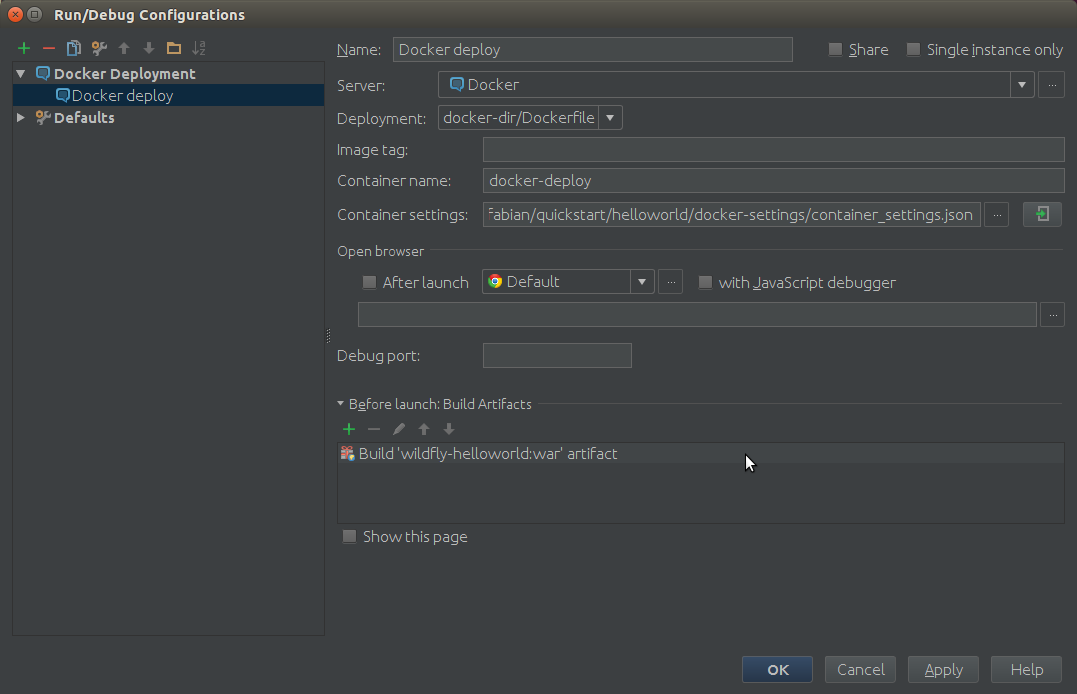Click the copy configuration icon
The height and width of the screenshot is (694, 1077).
(x=73, y=48)
